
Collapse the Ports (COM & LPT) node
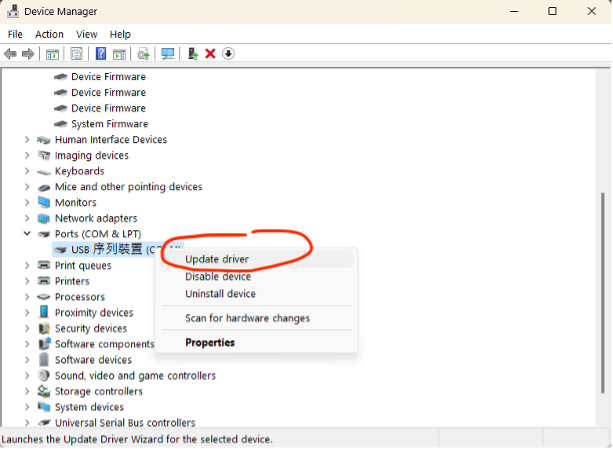click(27, 234)
